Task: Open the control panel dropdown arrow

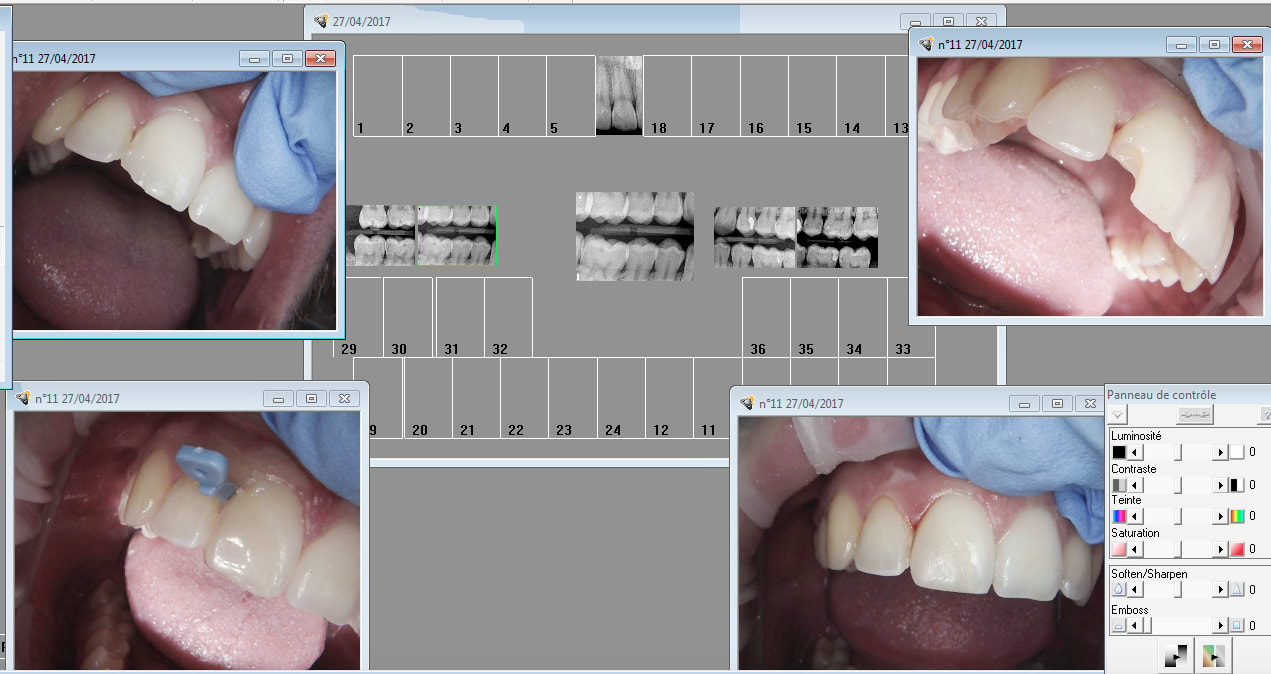Action: [1119, 415]
